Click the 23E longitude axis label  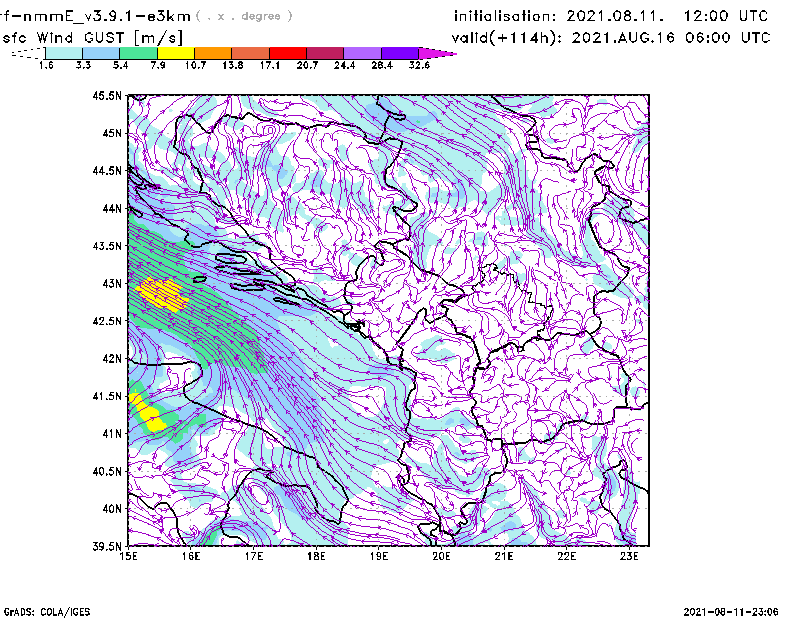point(630,556)
